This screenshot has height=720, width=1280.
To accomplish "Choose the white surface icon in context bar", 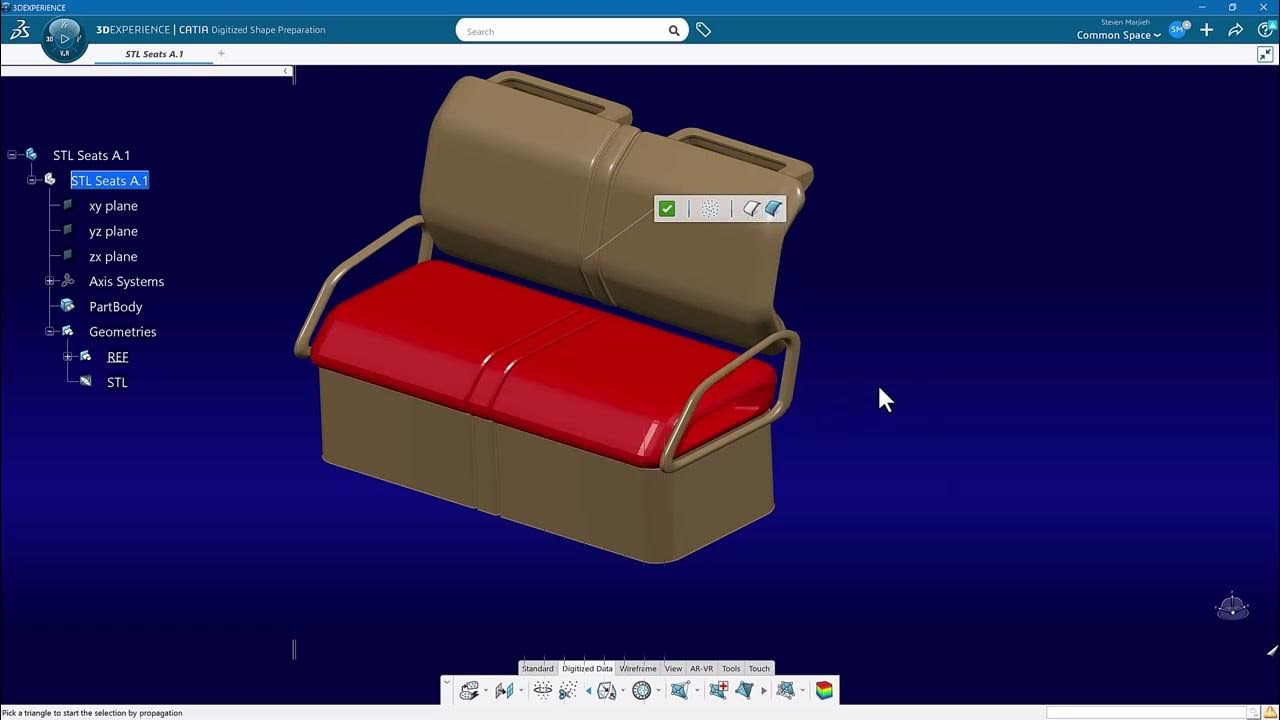I will click(x=751, y=209).
